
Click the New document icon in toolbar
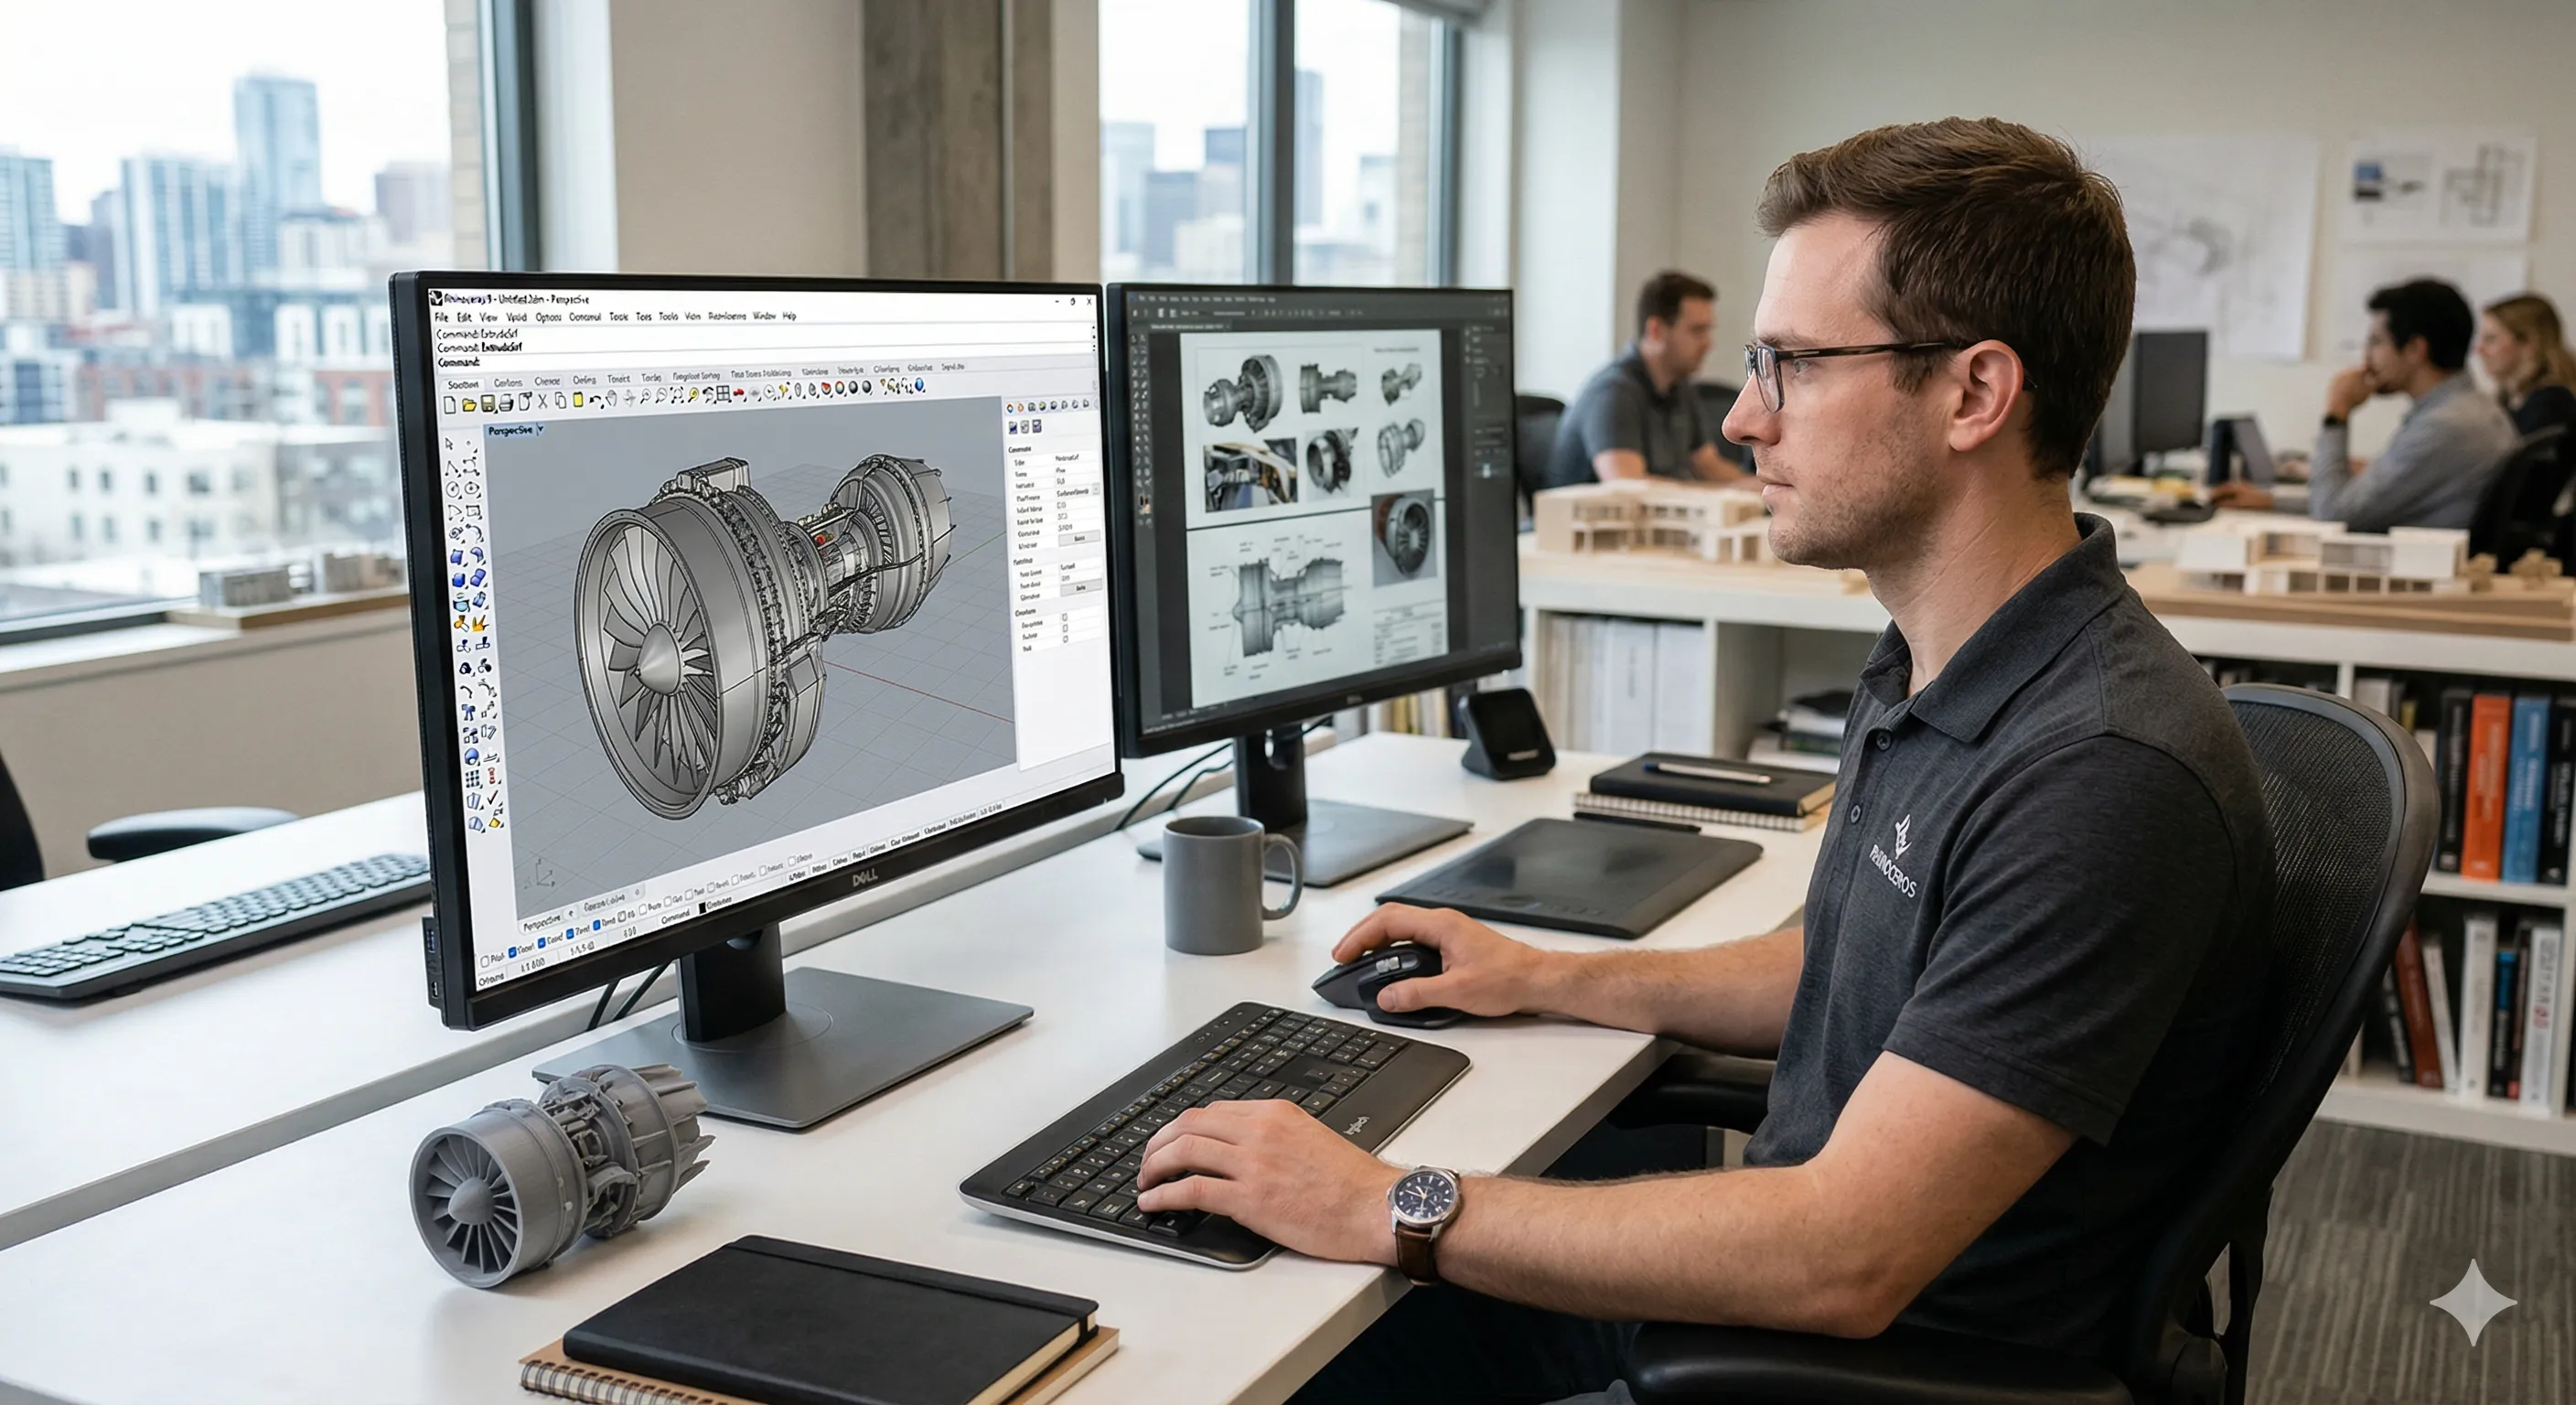[x=450, y=405]
